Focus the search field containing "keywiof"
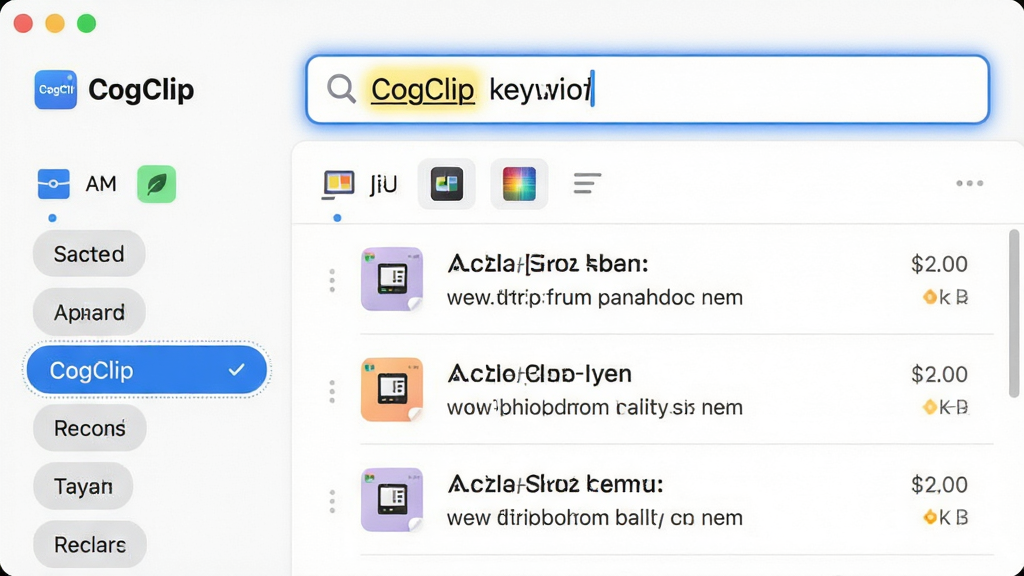The width and height of the screenshot is (1024, 576). coord(647,89)
